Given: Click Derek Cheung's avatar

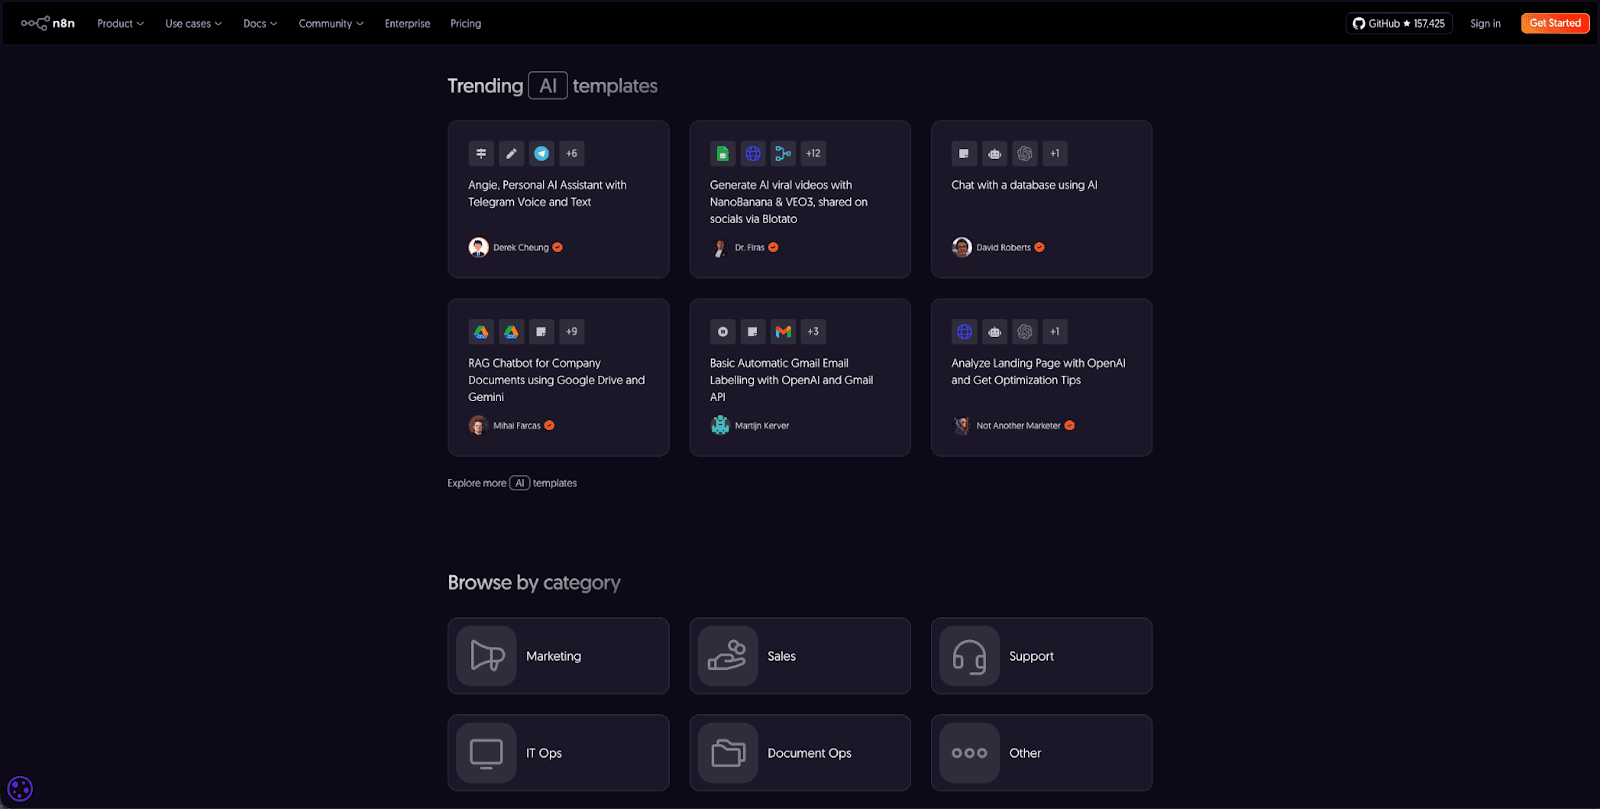Looking at the screenshot, I should pyautogui.click(x=478, y=247).
